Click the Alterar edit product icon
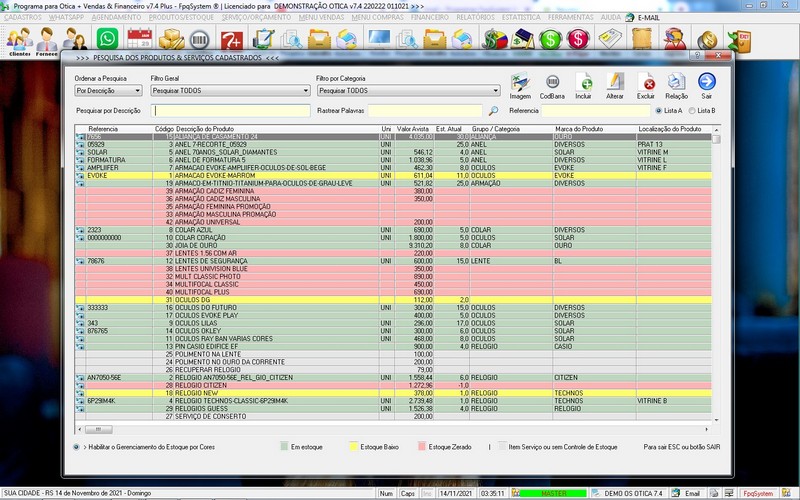 tap(615, 82)
